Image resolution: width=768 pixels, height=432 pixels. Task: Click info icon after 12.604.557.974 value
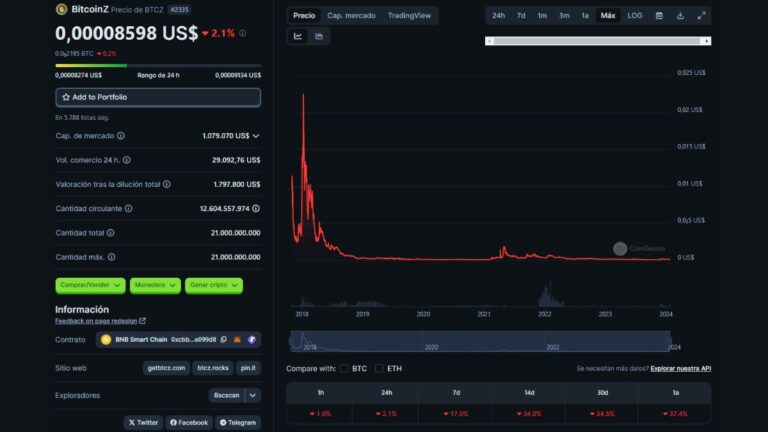(256, 208)
